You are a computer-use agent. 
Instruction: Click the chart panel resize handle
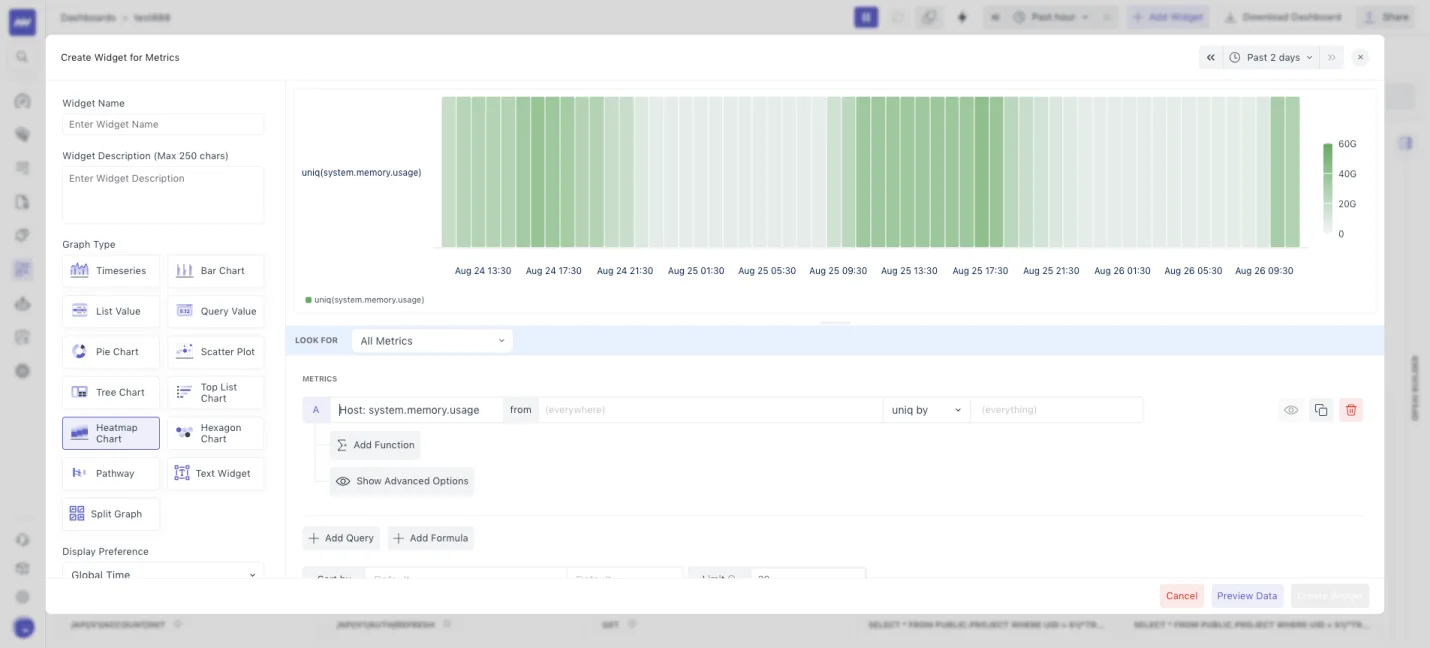coord(835,323)
